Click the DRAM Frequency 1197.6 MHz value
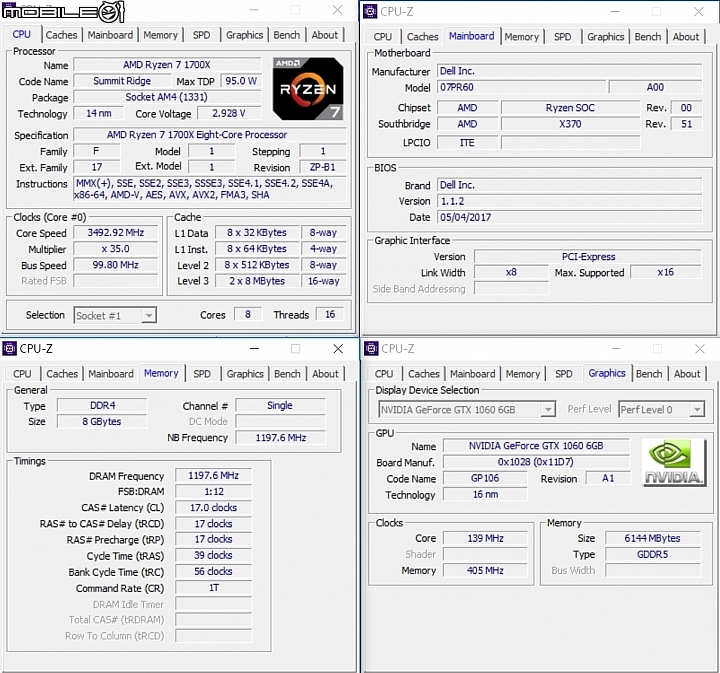This screenshot has height=673, width=720. tap(214, 476)
